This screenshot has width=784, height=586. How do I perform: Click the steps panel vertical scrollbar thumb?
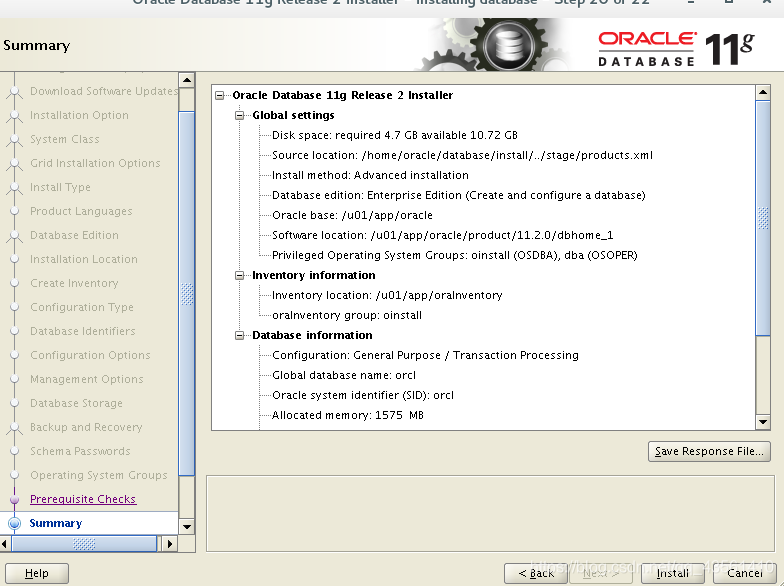click(x=186, y=294)
